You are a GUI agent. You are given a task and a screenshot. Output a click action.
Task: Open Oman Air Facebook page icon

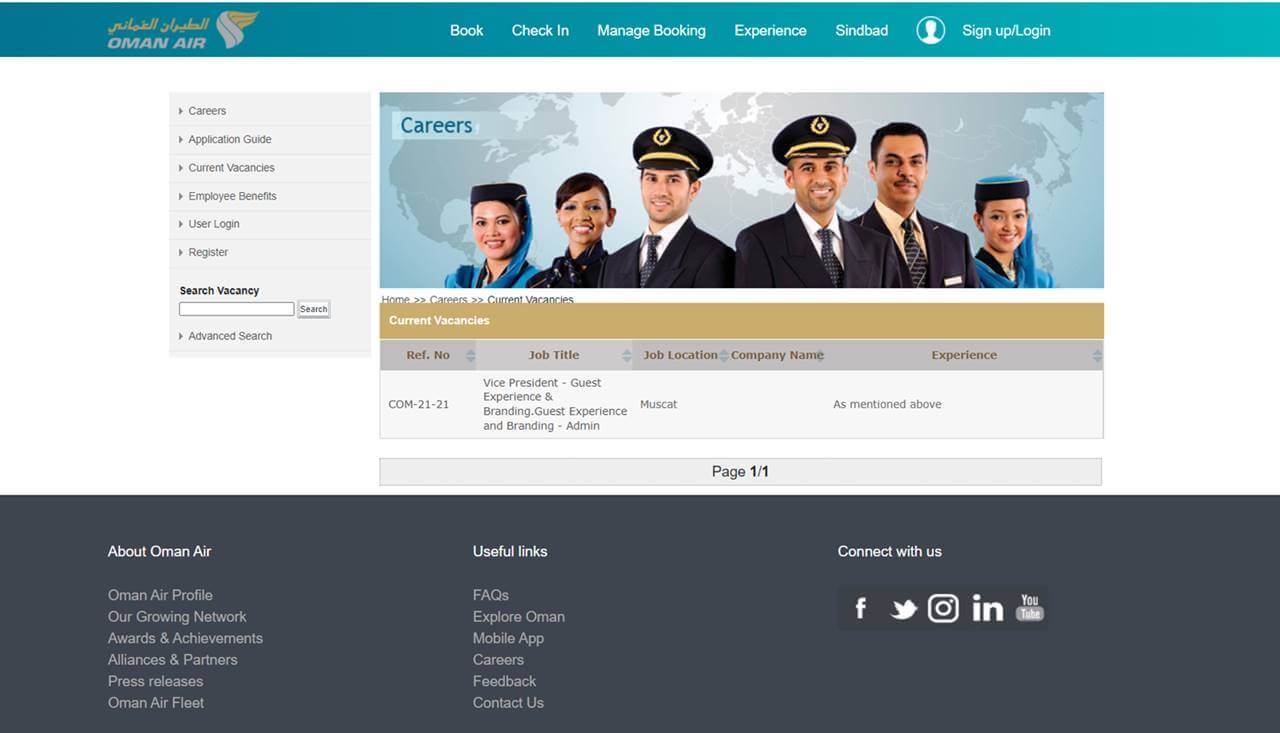click(860, 608)
